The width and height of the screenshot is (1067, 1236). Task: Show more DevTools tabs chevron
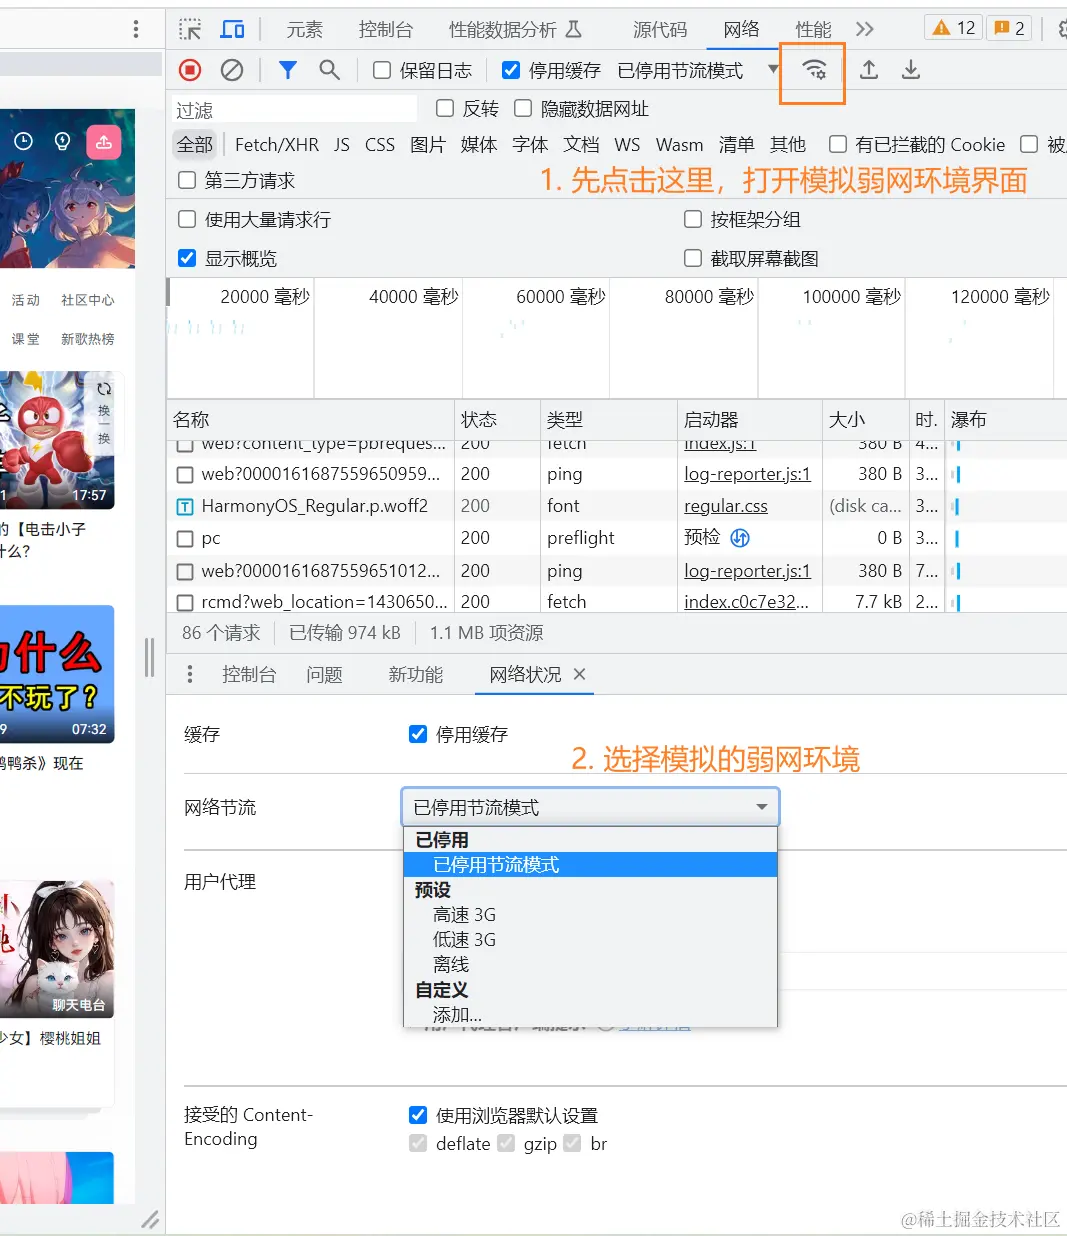tap(865, 29)
